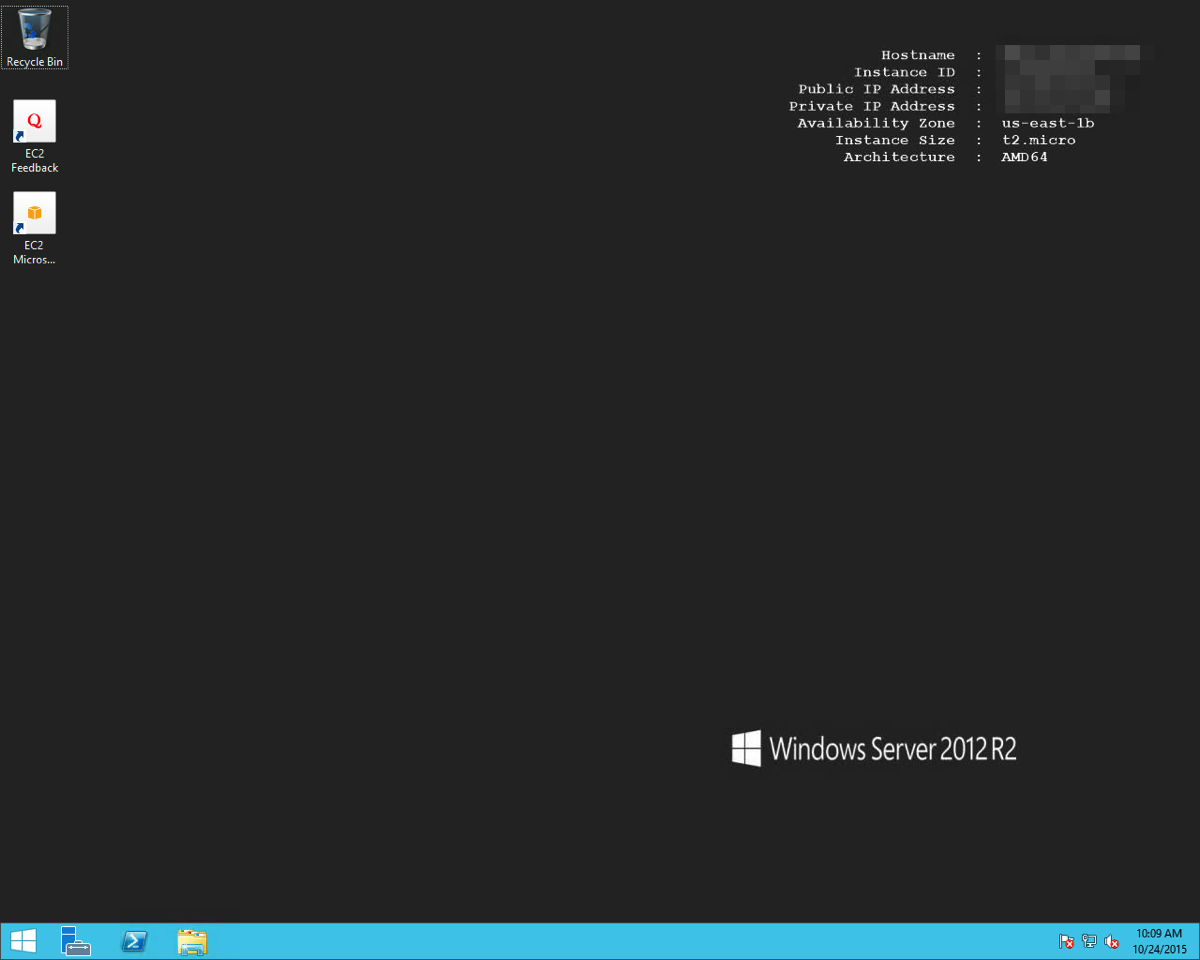This screenshot has width=1200, height=960.
Task: Open Action Center flag tray icon
Action: tap(1067, 941)
